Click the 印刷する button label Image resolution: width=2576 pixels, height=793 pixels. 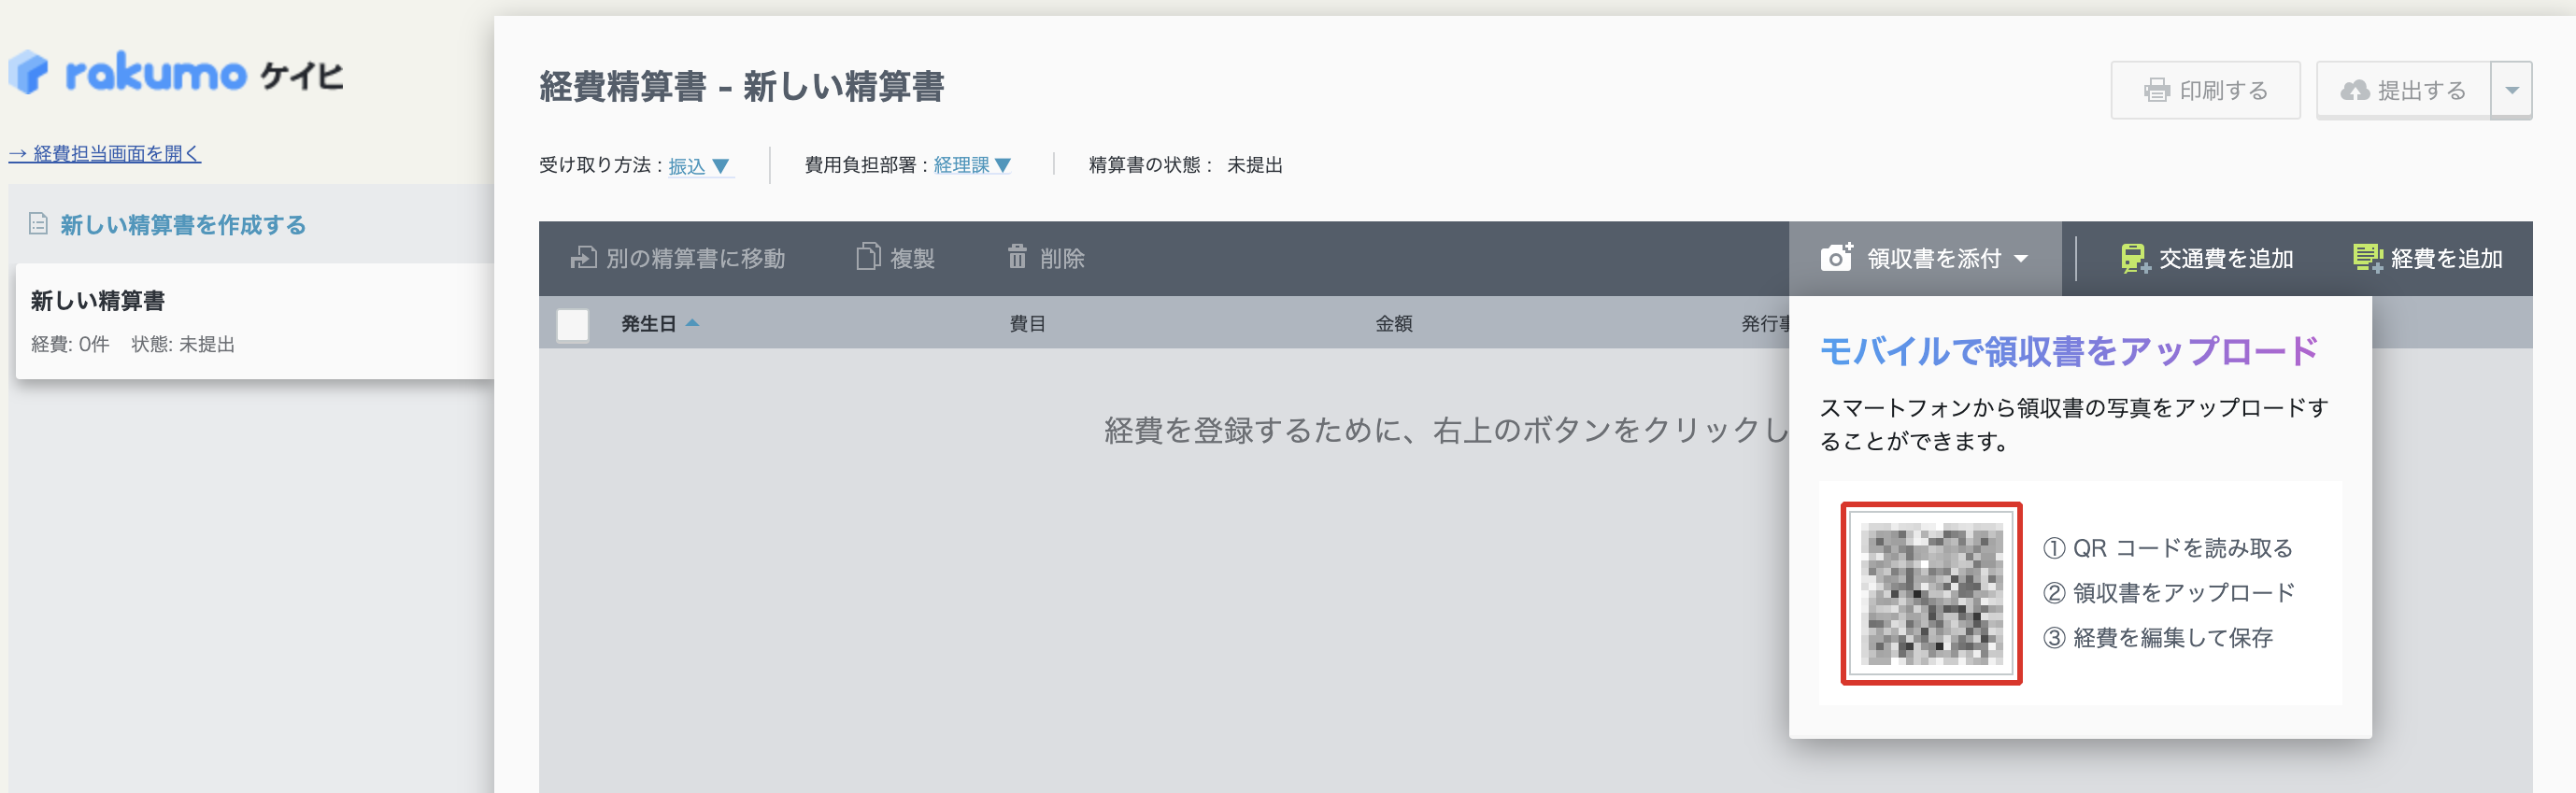tap(2224, 91)
